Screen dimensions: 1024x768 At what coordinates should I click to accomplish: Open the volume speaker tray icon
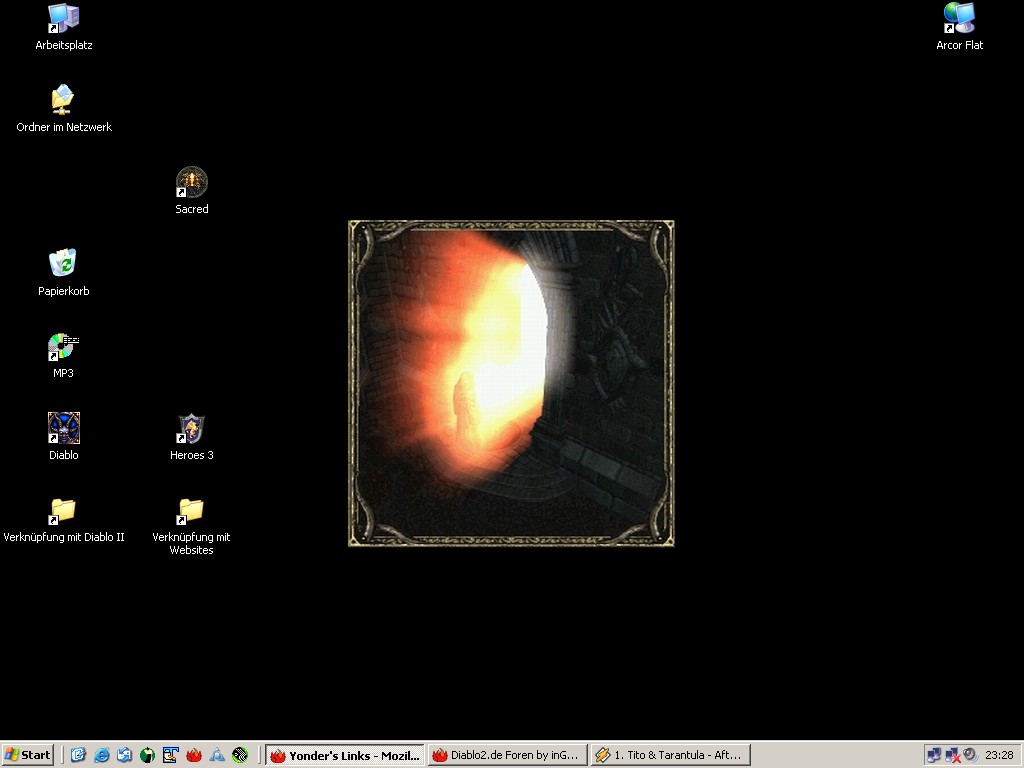point(970,755)
